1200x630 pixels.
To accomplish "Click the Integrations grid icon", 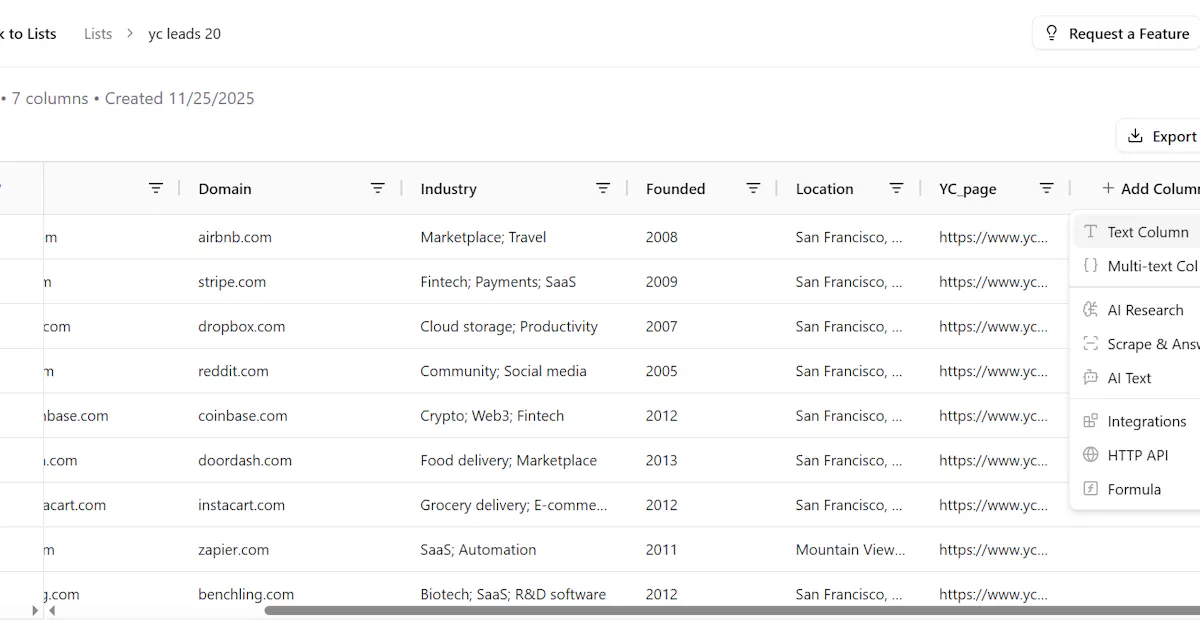I will tap(1090, 421).
